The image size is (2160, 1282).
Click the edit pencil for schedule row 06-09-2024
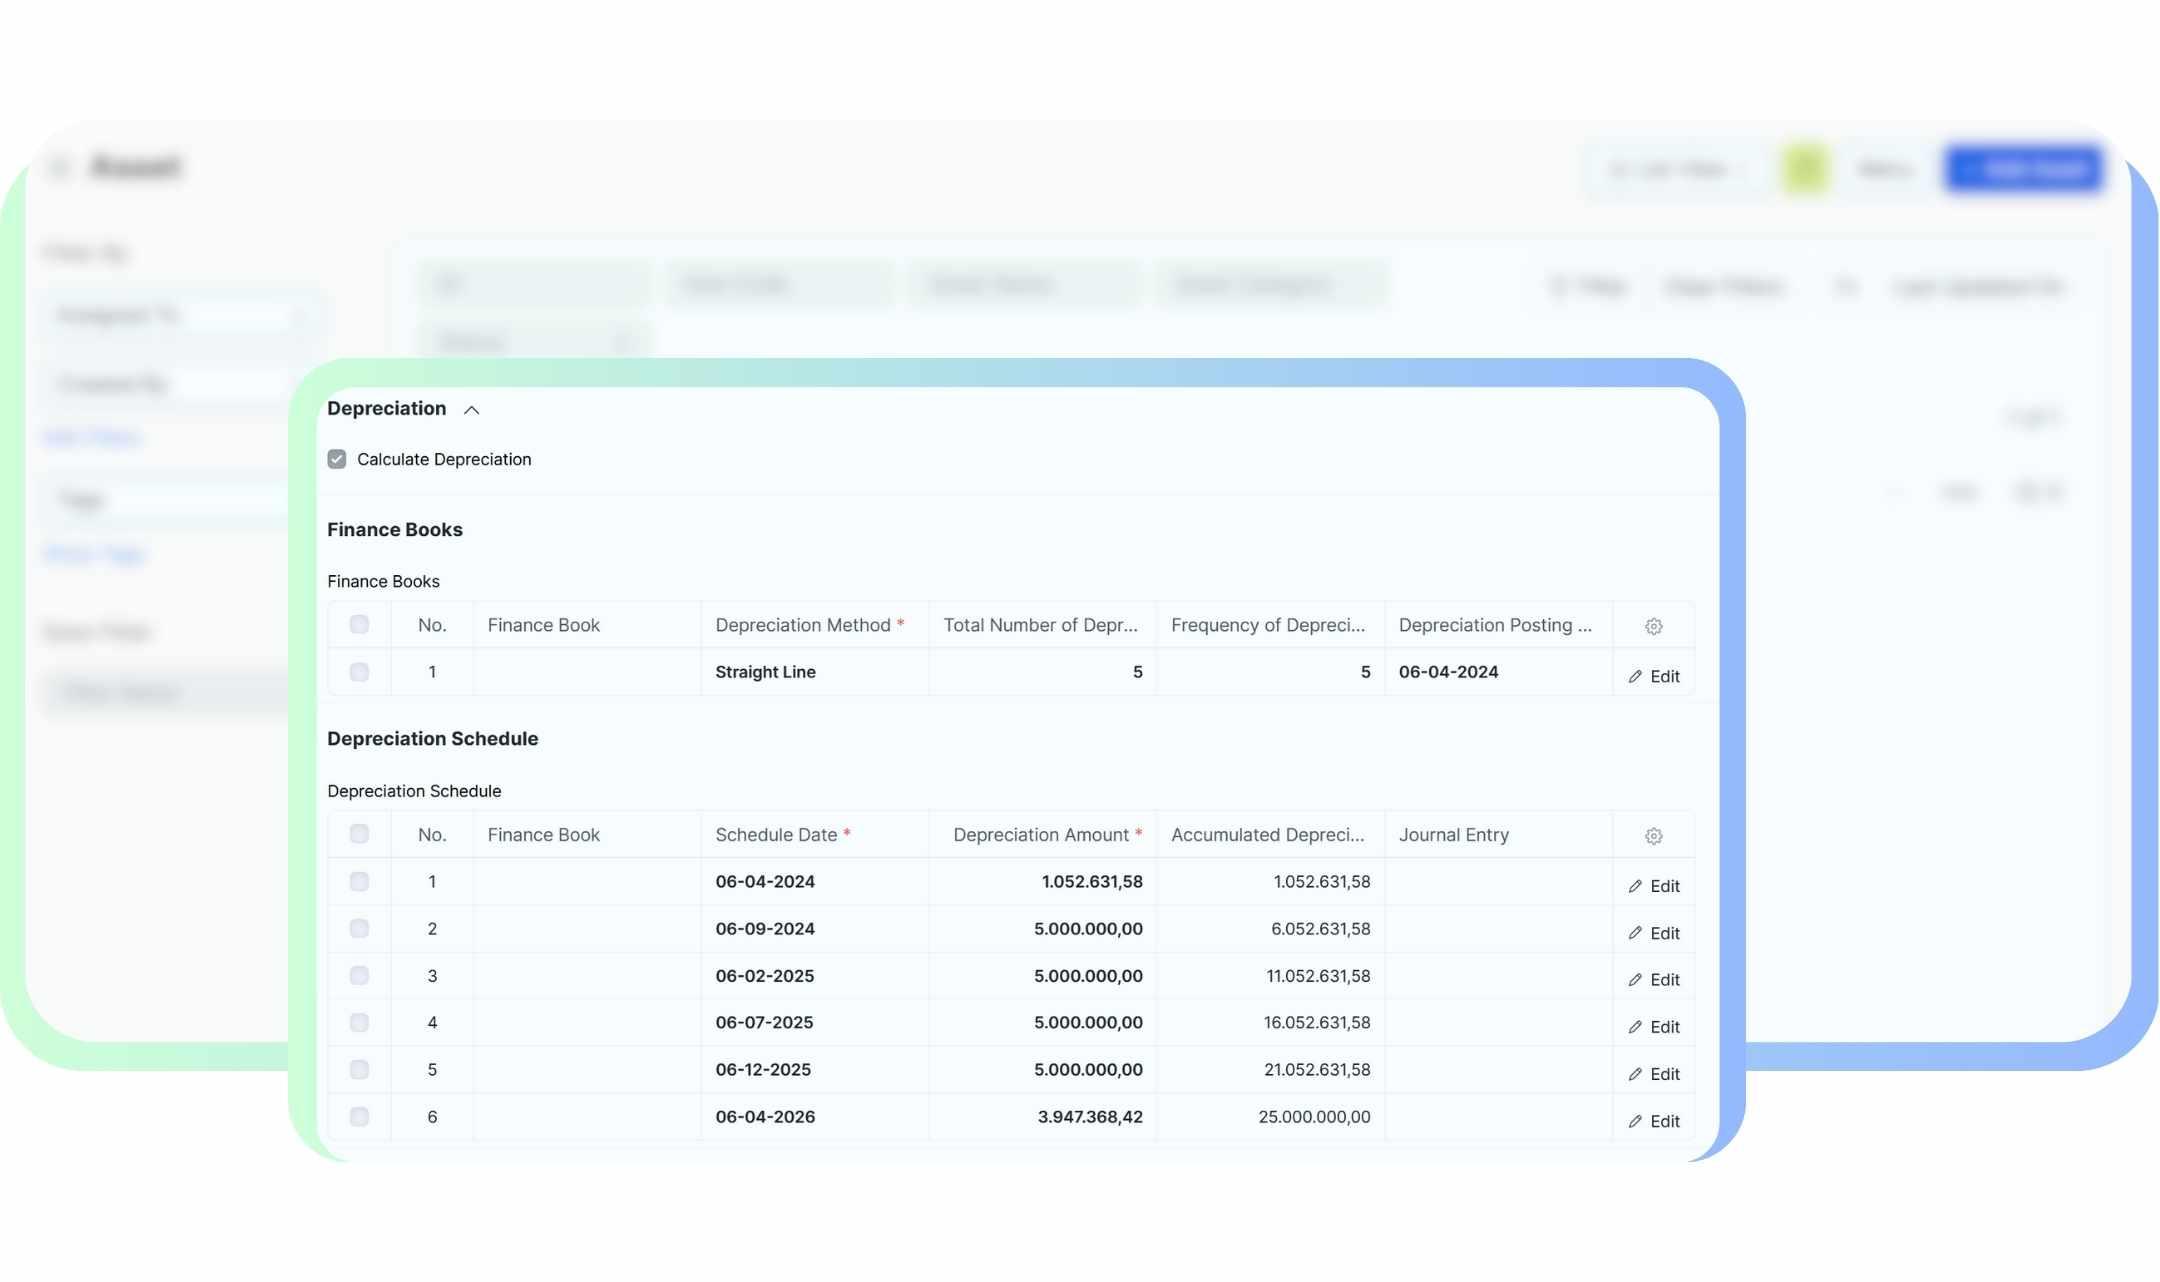point(1635,934)
